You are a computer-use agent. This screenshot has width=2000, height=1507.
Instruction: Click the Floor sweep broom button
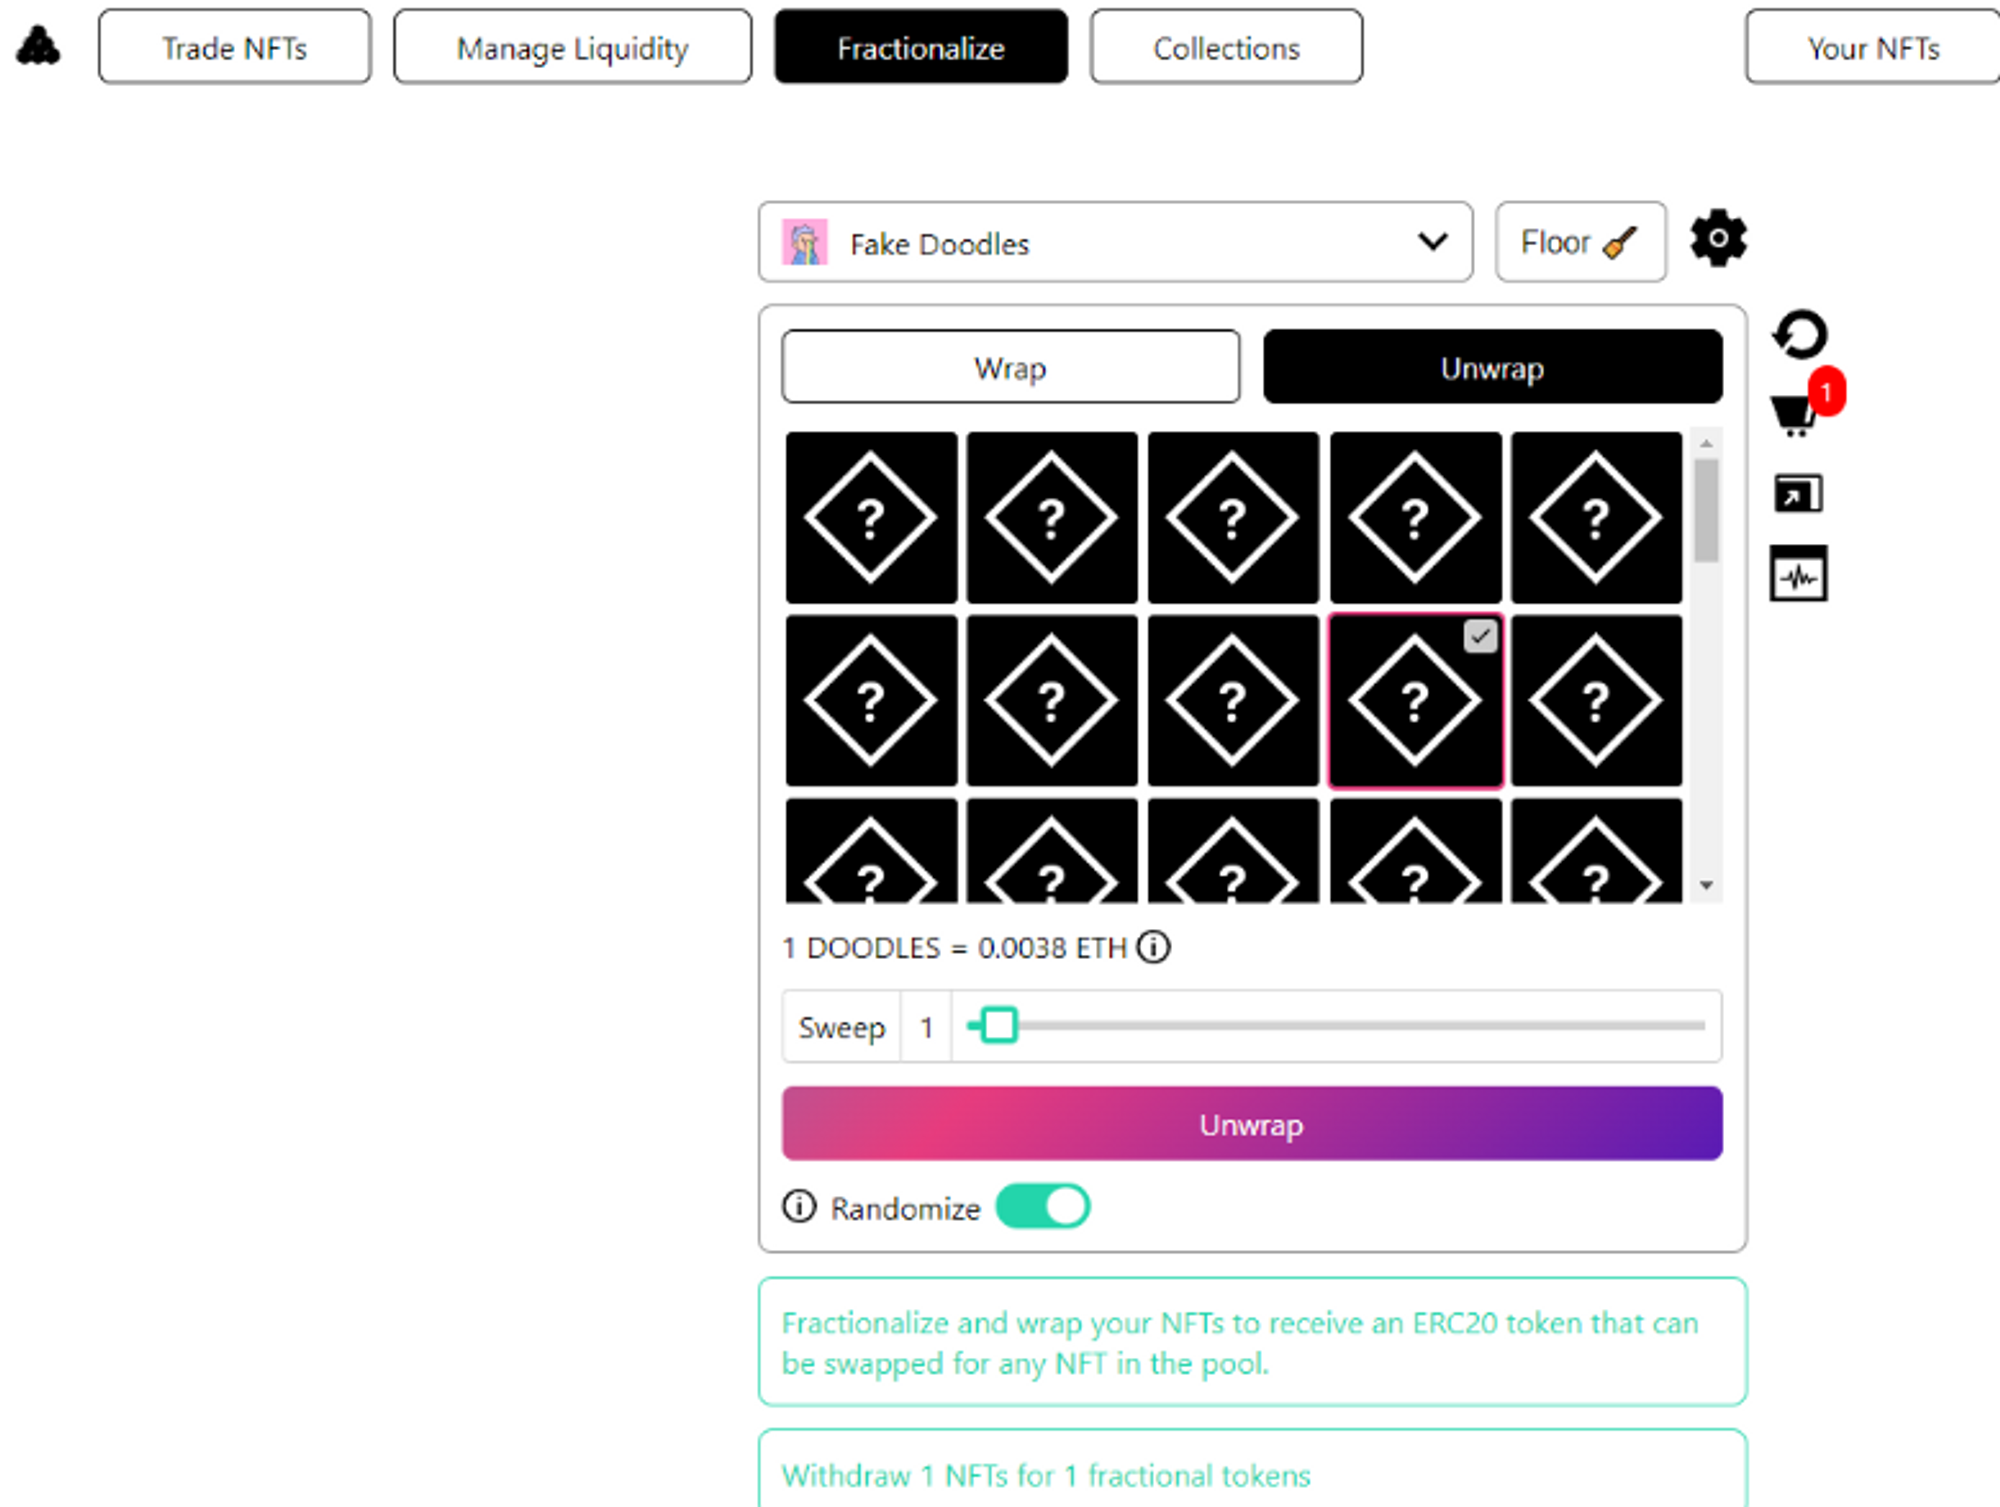tap(1579, 242)
